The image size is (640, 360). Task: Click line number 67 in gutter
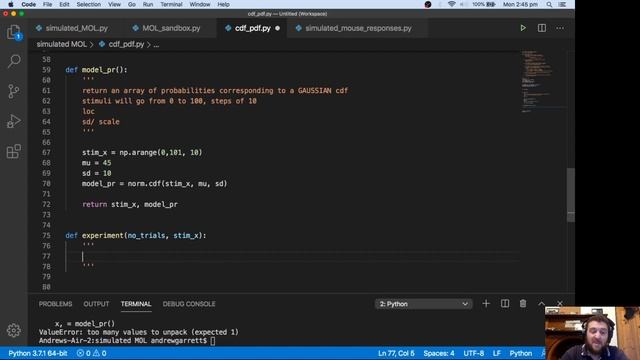click(x=47, y=153)
